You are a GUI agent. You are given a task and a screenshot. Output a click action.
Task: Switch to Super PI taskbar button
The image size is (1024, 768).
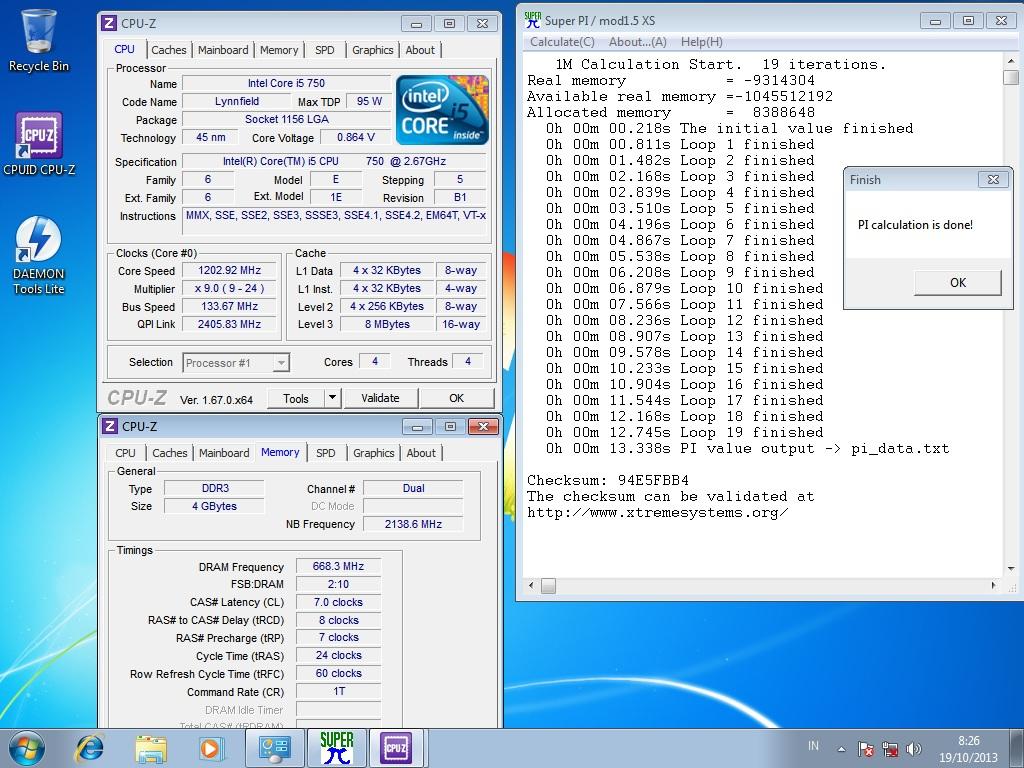[x=336, y=748]
